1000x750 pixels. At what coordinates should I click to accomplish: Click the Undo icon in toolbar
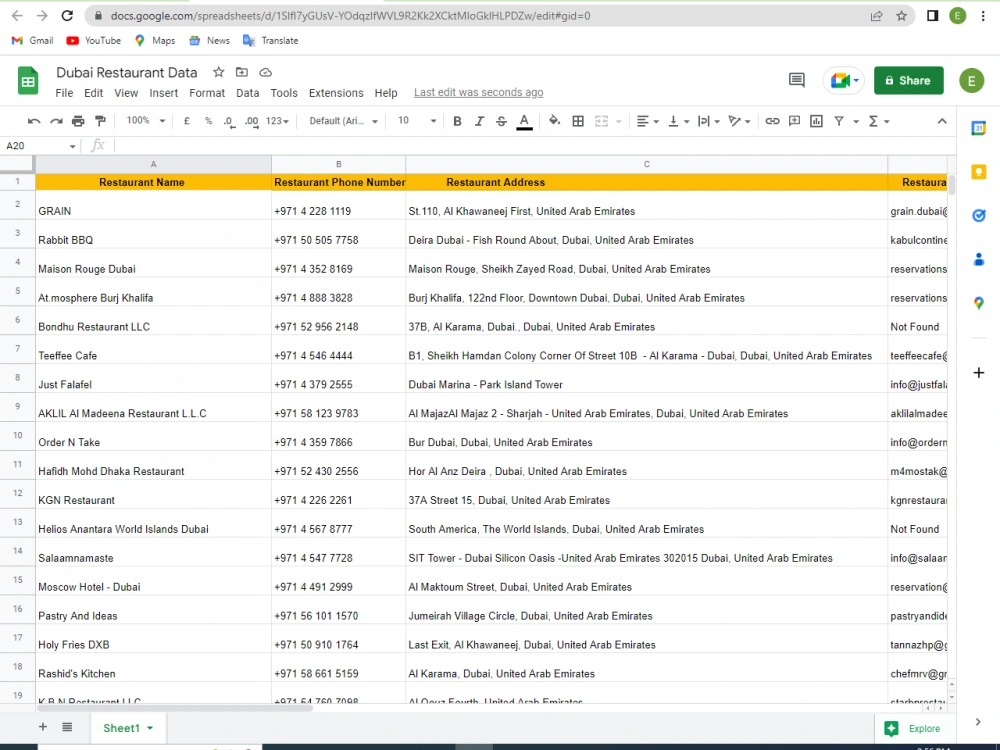34,121
